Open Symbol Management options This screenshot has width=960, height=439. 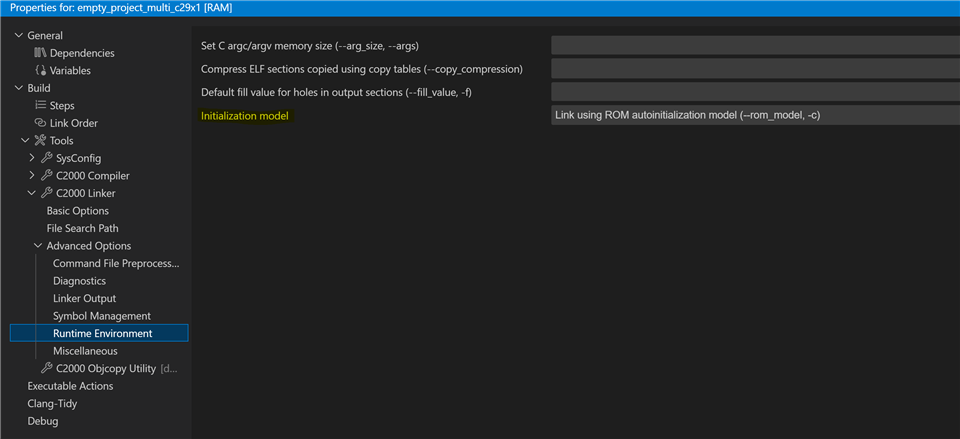coord(102,316)
